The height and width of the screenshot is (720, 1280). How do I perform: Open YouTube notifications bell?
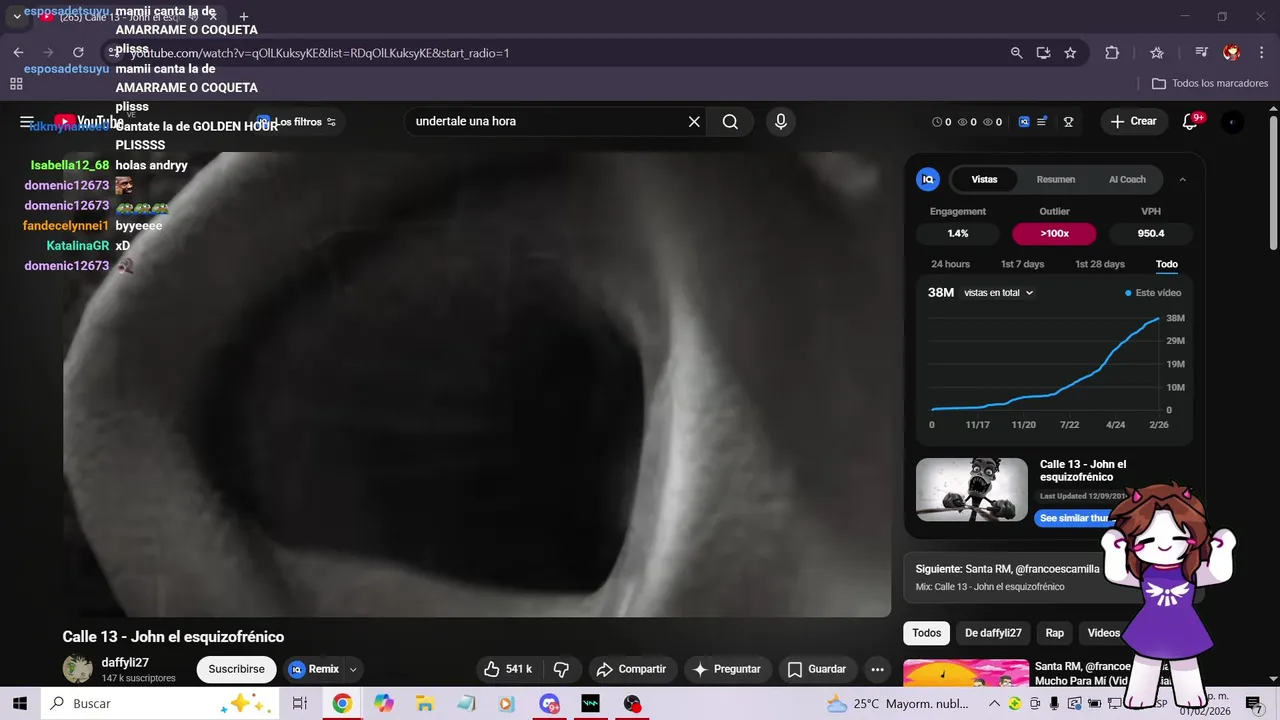click(1190, 122)
